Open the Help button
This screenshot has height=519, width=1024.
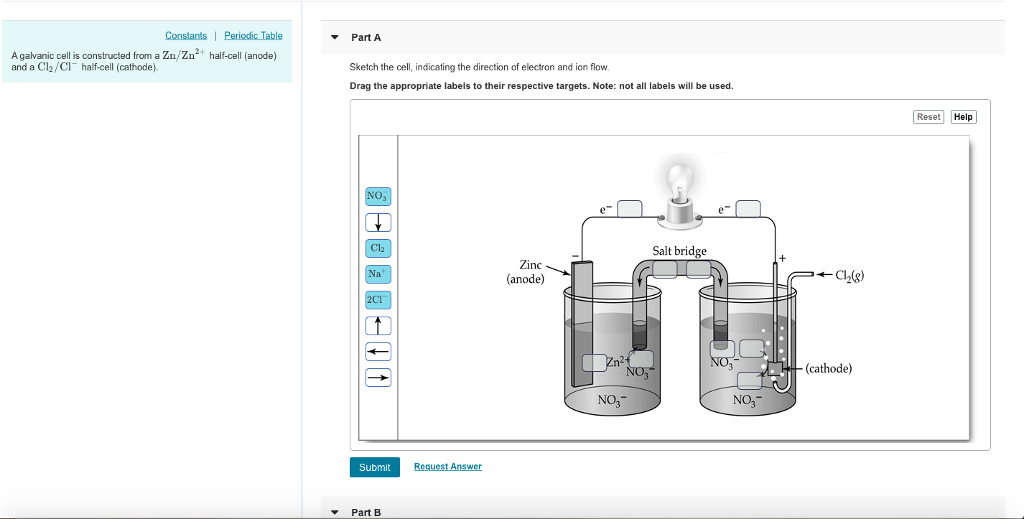click(x=963, y=117)
